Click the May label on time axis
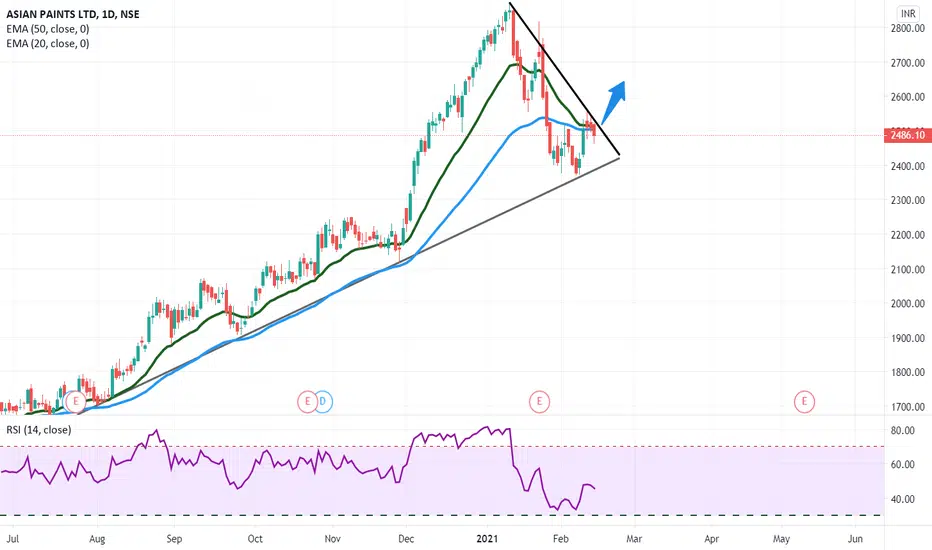 point(781,539)
